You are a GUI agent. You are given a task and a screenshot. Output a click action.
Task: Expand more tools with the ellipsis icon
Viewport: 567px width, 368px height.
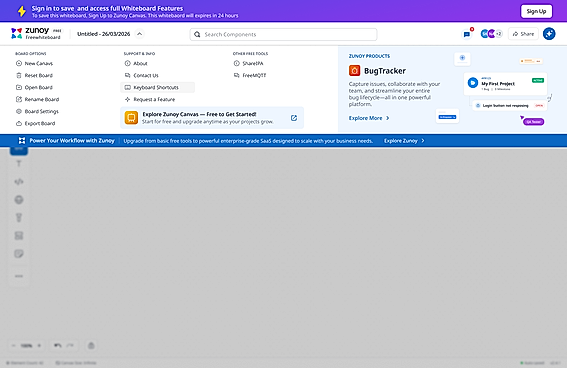[x=19, y=276]
